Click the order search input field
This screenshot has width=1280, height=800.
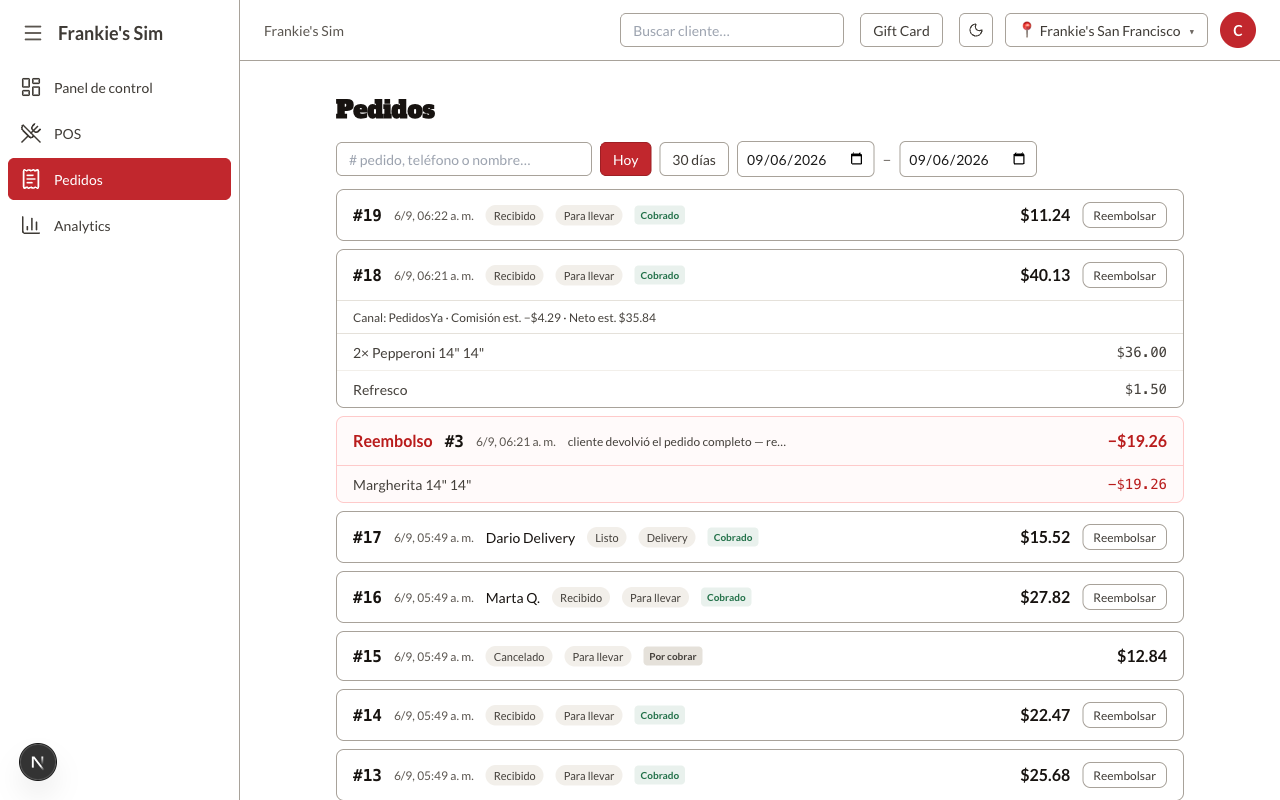pos(464,159)
